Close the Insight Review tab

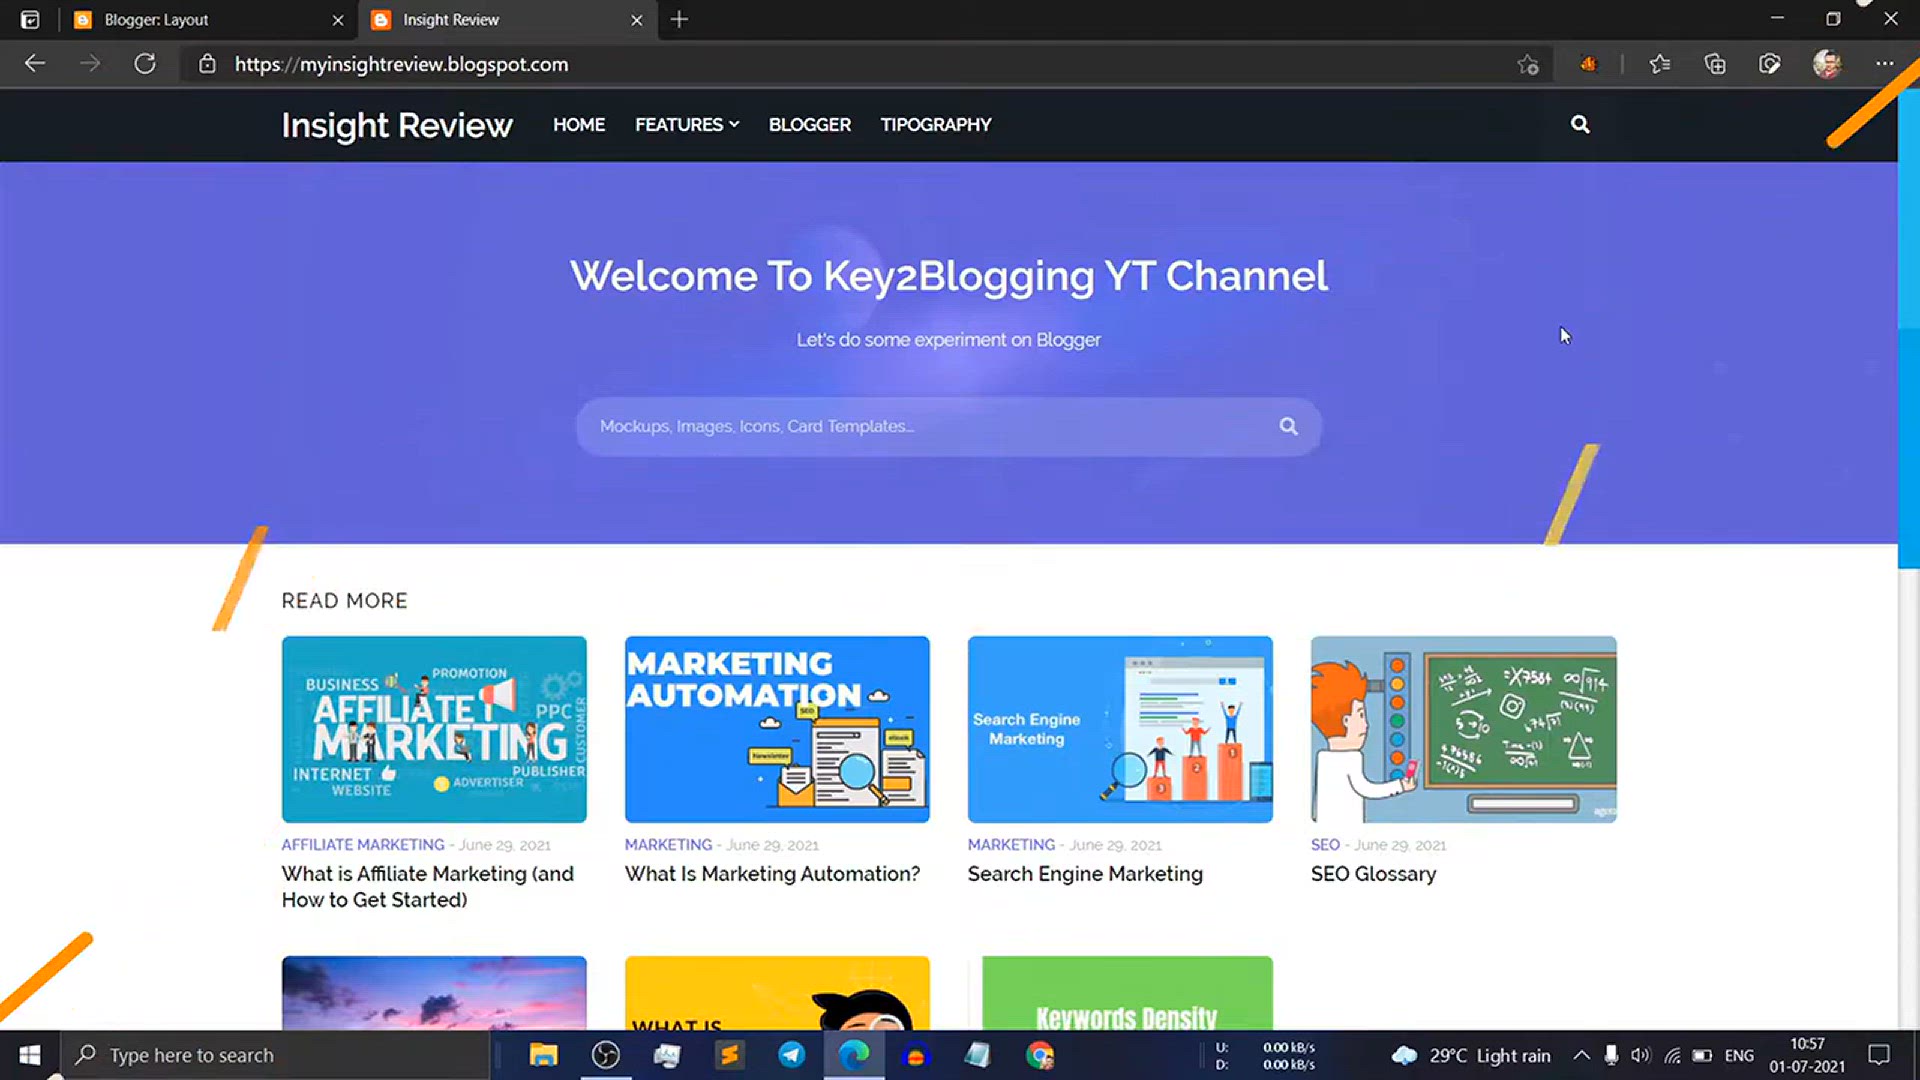[636, 19]
